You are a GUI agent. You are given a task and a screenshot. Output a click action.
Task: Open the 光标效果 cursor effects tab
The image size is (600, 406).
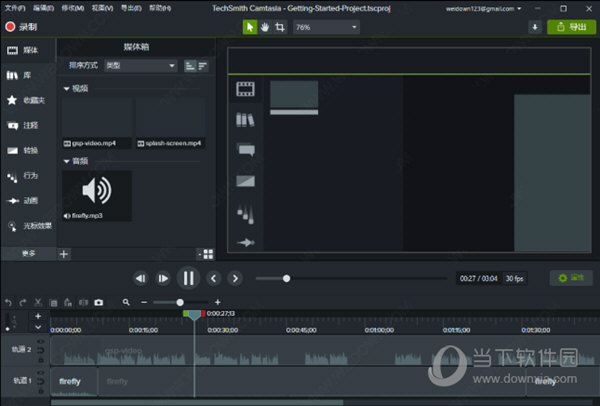(x=28, y=226)
